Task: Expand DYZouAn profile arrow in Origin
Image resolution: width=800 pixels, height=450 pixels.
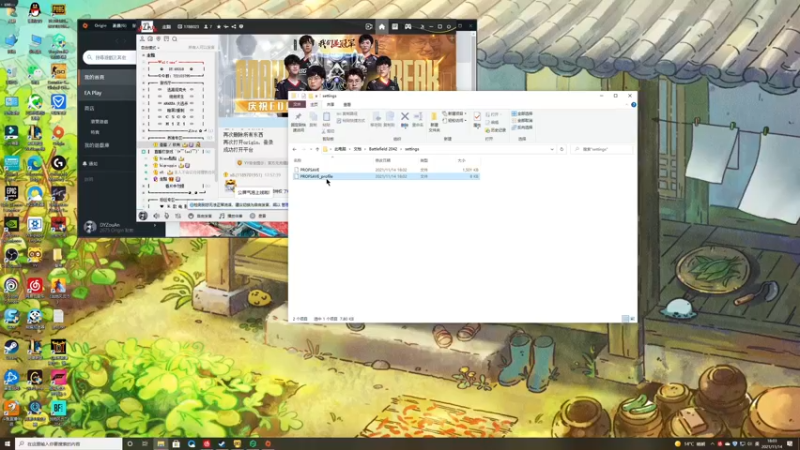Action: pos(155,226)
